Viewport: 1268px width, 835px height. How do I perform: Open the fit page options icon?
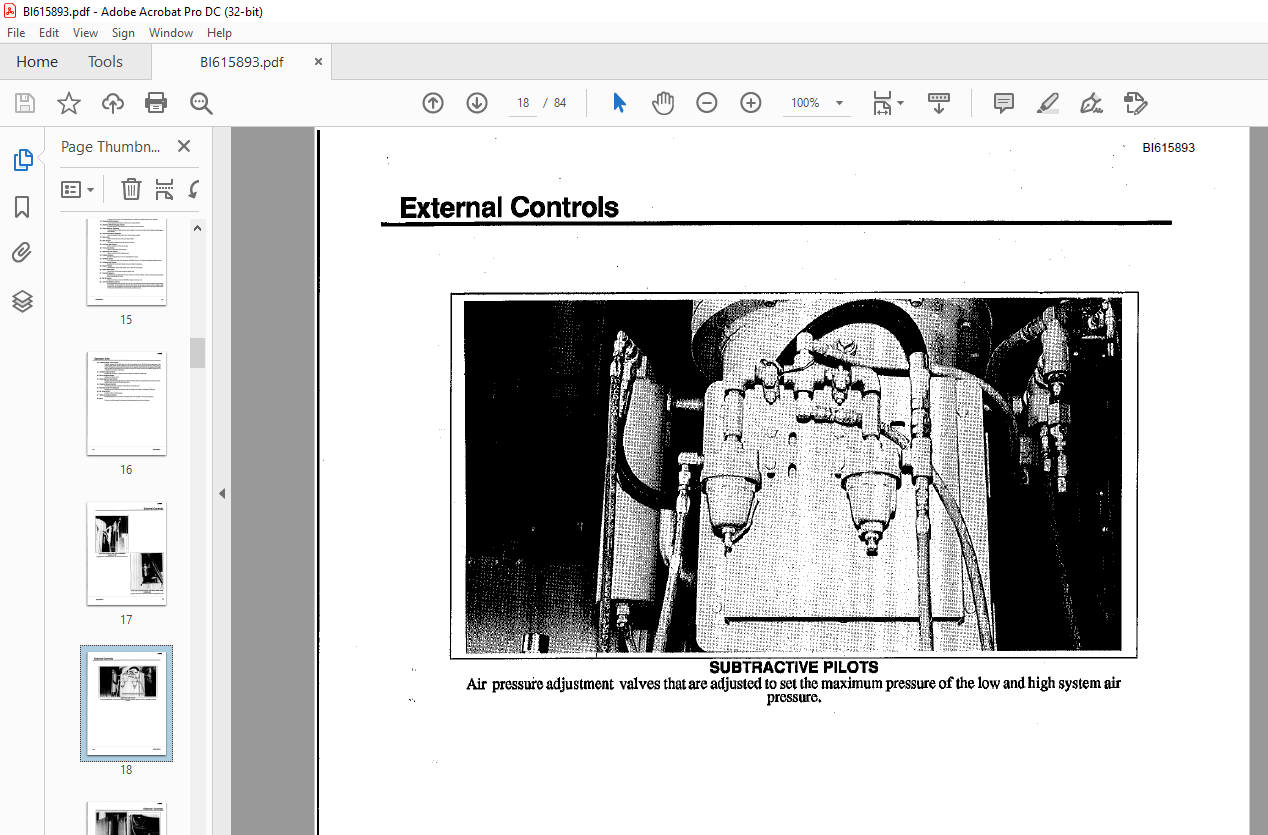pos(887,103)
